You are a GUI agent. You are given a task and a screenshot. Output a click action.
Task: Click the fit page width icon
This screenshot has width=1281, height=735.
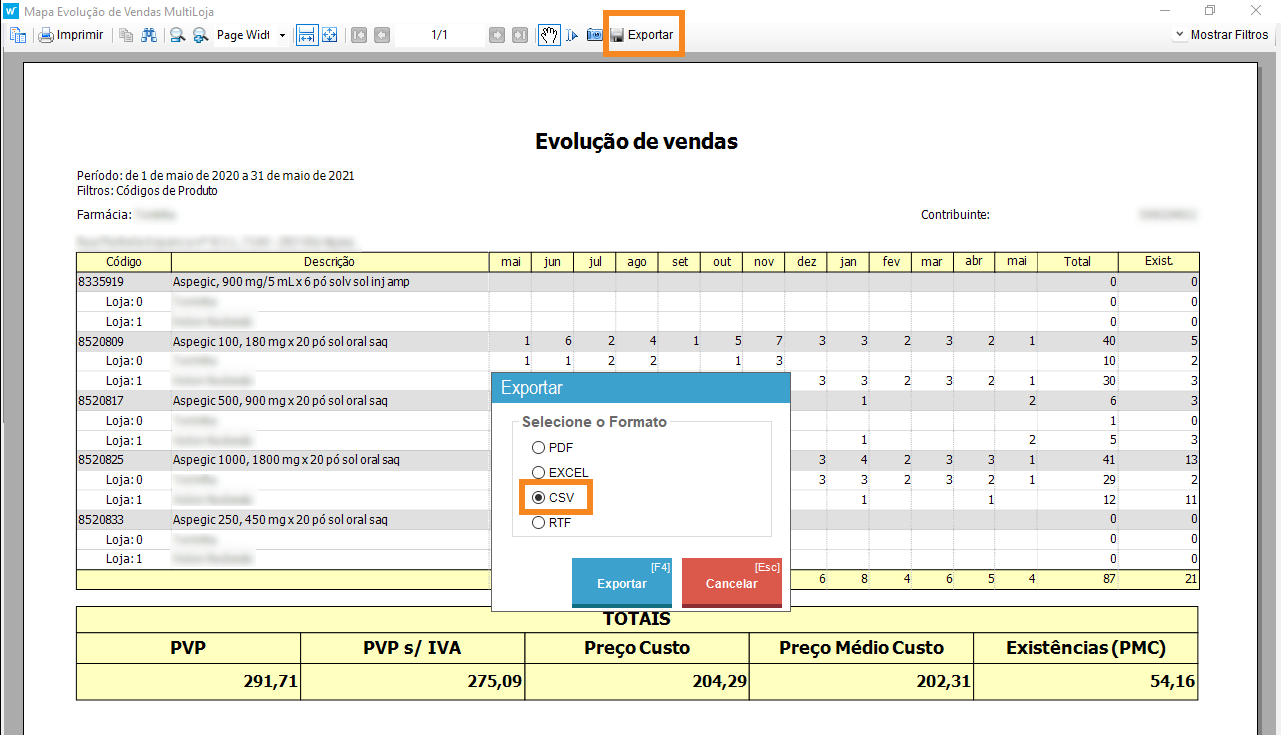(306, 35)
